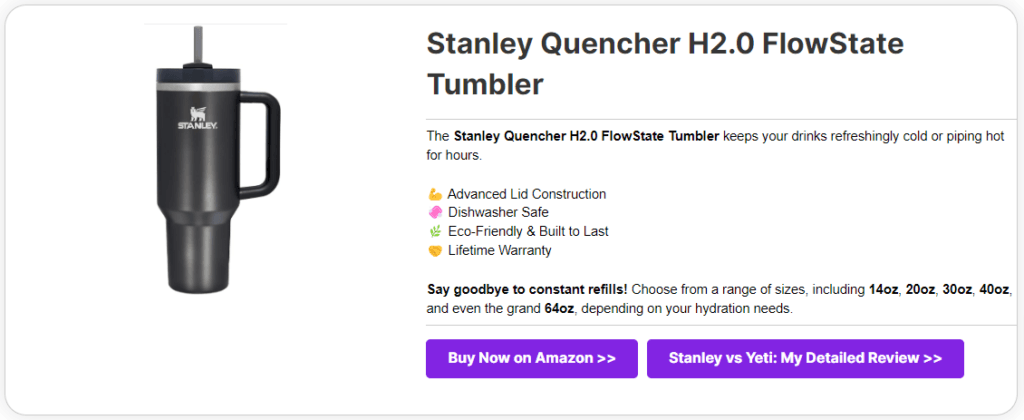The width and height of the screenshot is (1024, 420).
Task: Click the Lifetime Warranty feature text
Action: coord(499,250)
